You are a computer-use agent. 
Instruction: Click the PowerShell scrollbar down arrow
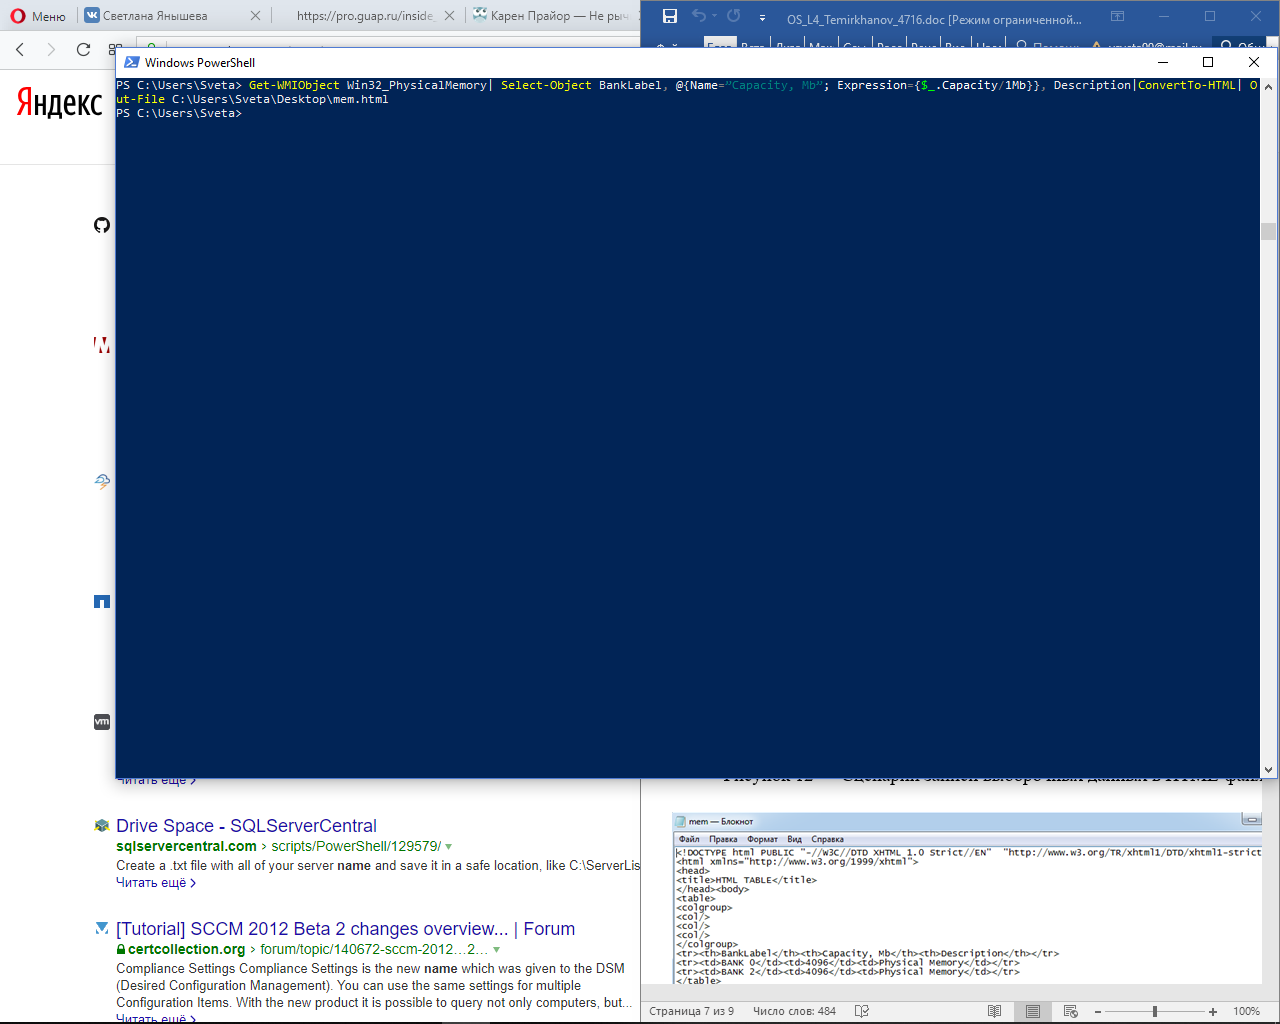[x=1268, y=770]
